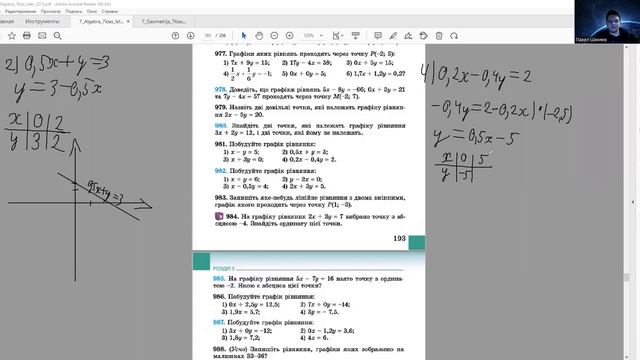This screenshot has width=640, height=360.
Task: Click exercise number 982
Action: [220, 171]
